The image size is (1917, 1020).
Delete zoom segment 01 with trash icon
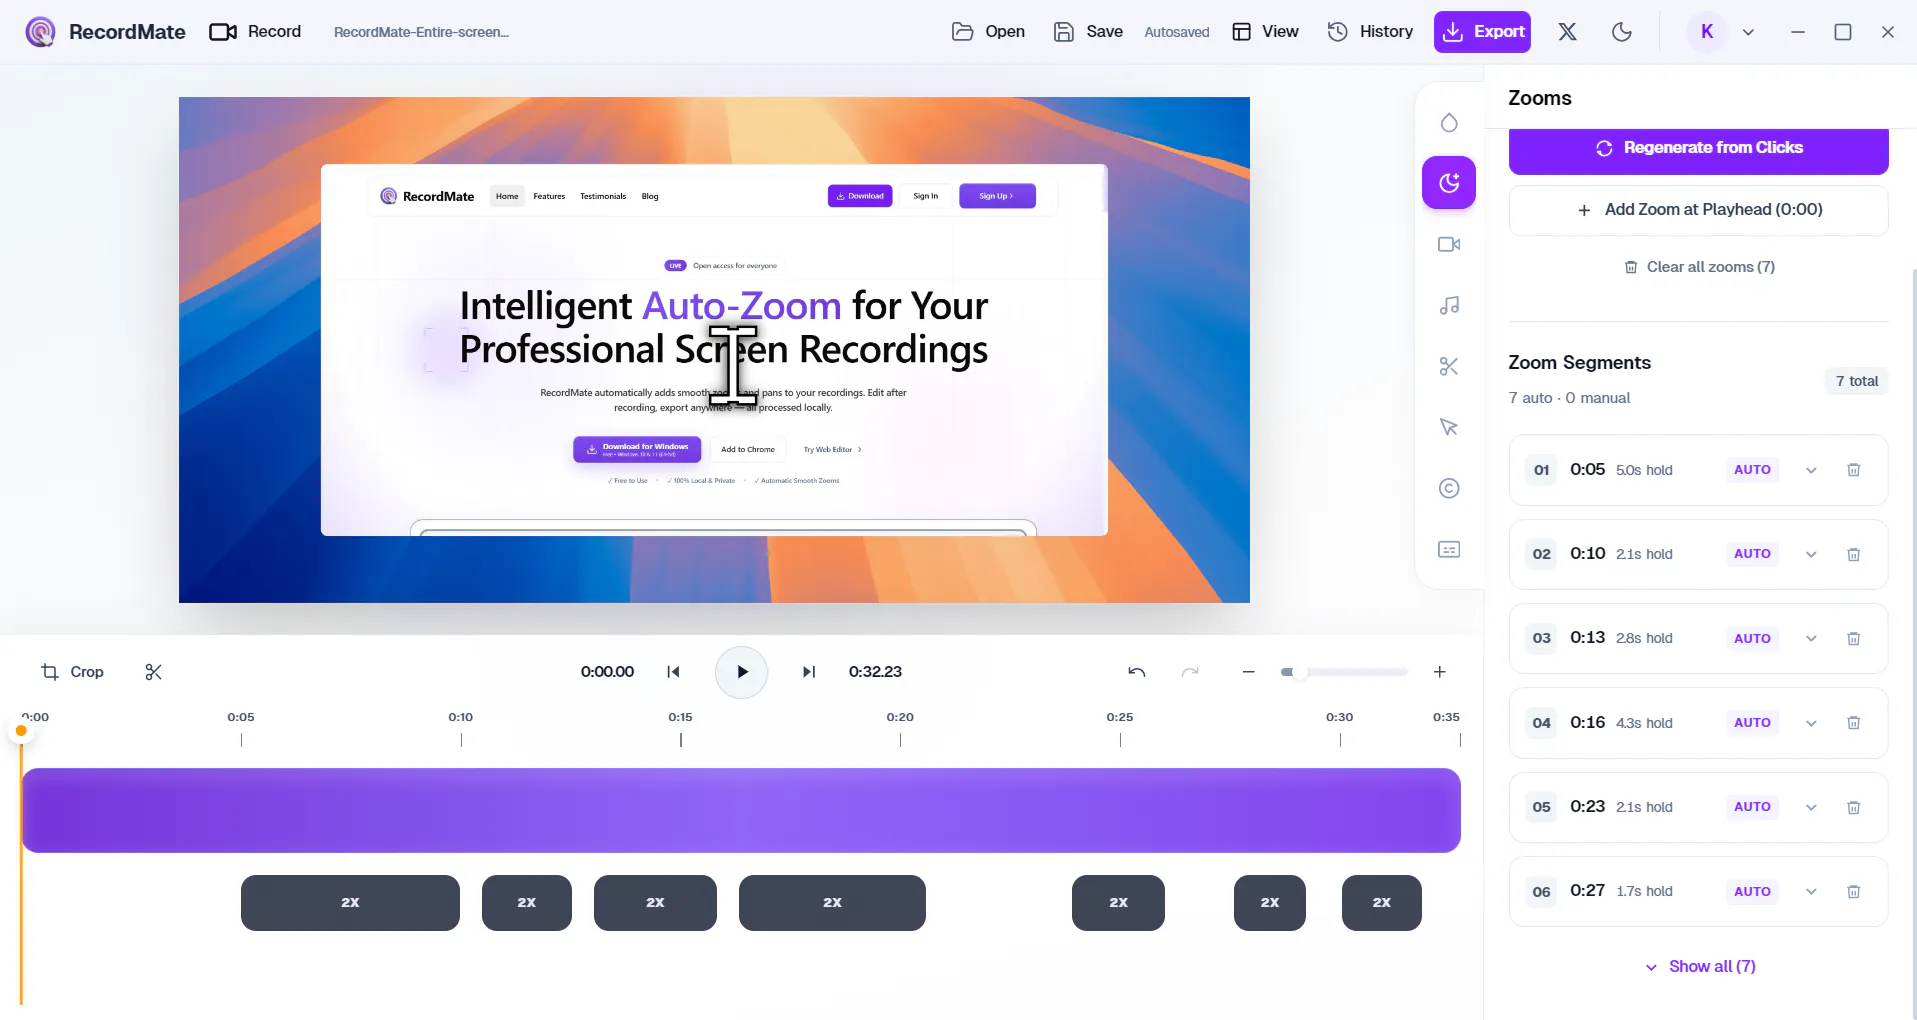(x=1853, y=470)
